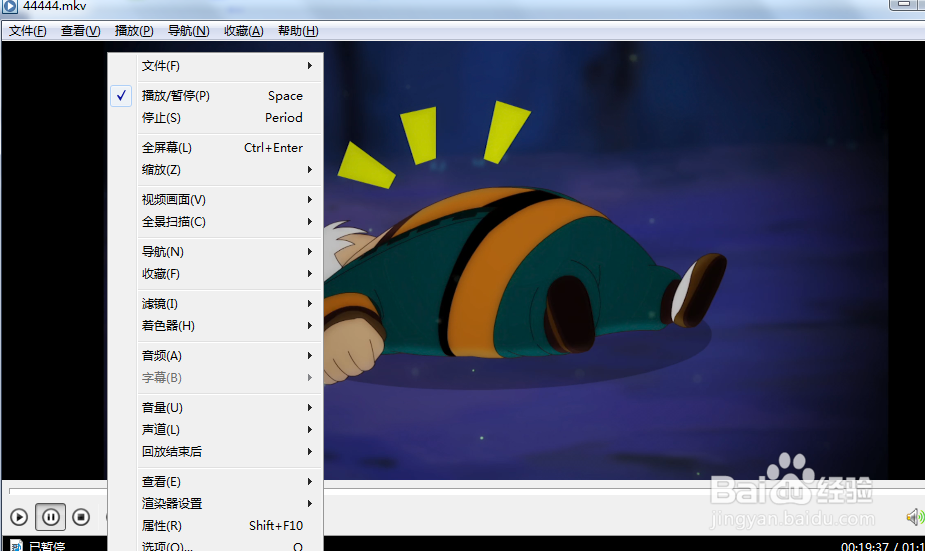Open the 查看(V) menu in menu bar

(80, 31)
